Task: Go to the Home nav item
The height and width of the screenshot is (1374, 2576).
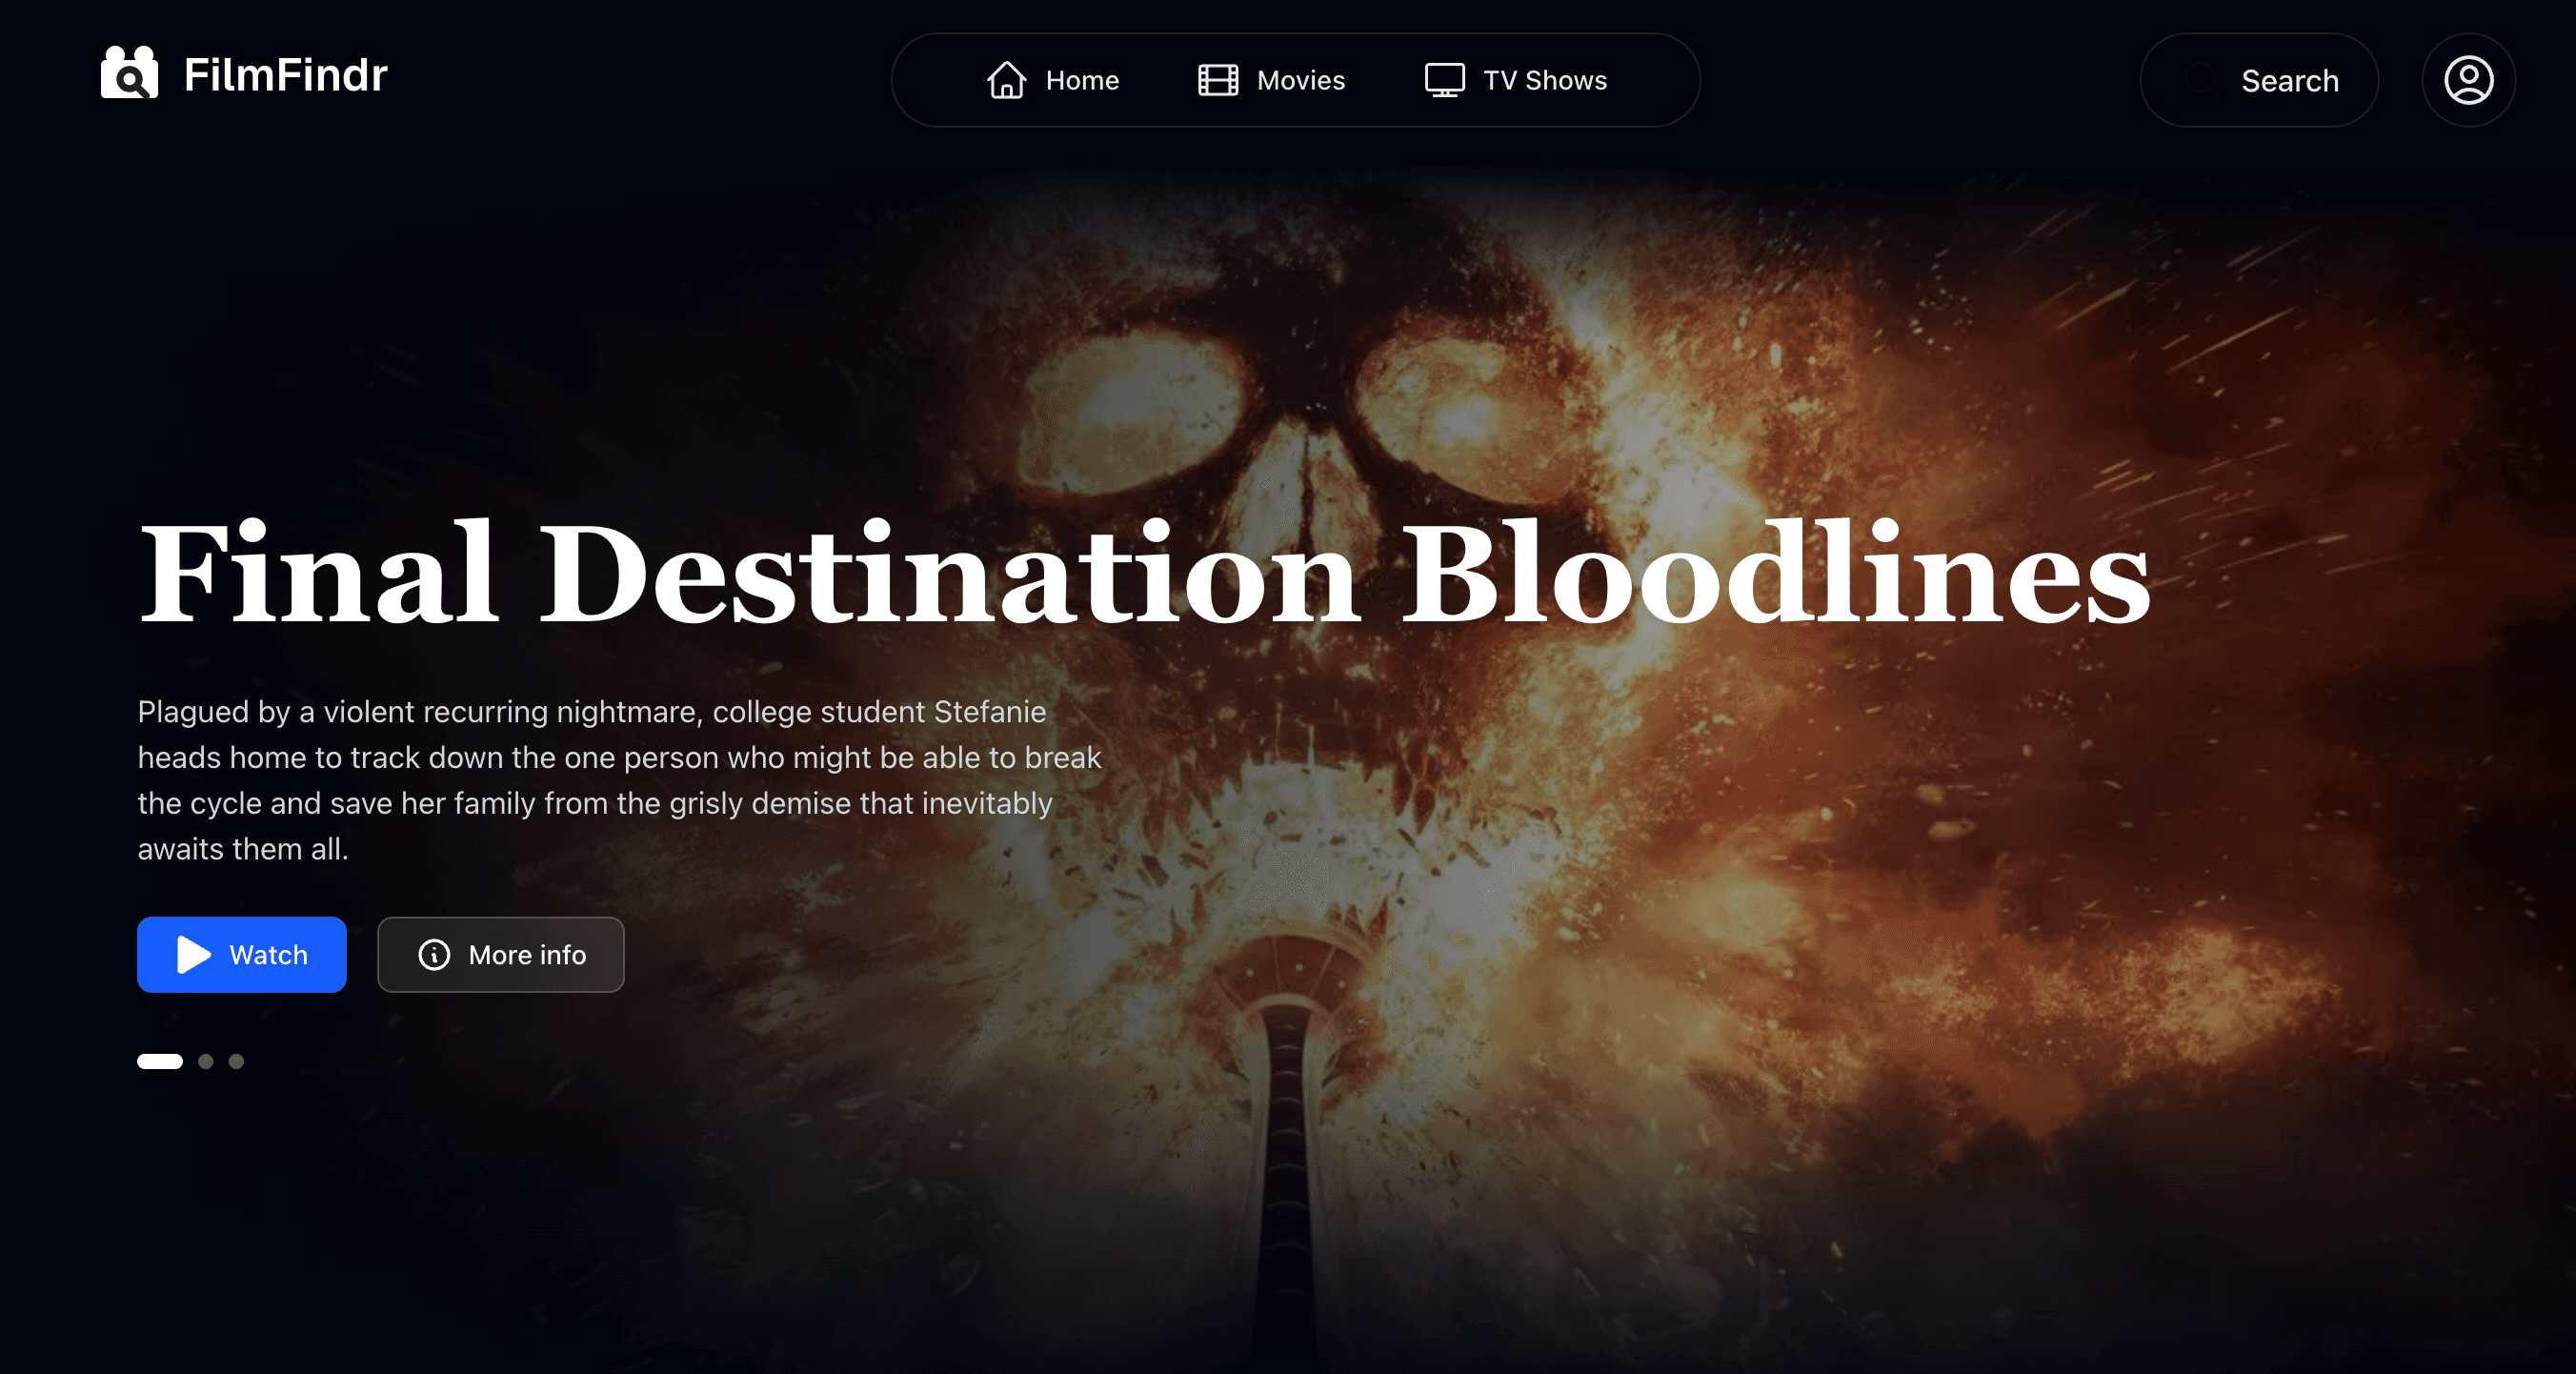Action: (1052, 80)
